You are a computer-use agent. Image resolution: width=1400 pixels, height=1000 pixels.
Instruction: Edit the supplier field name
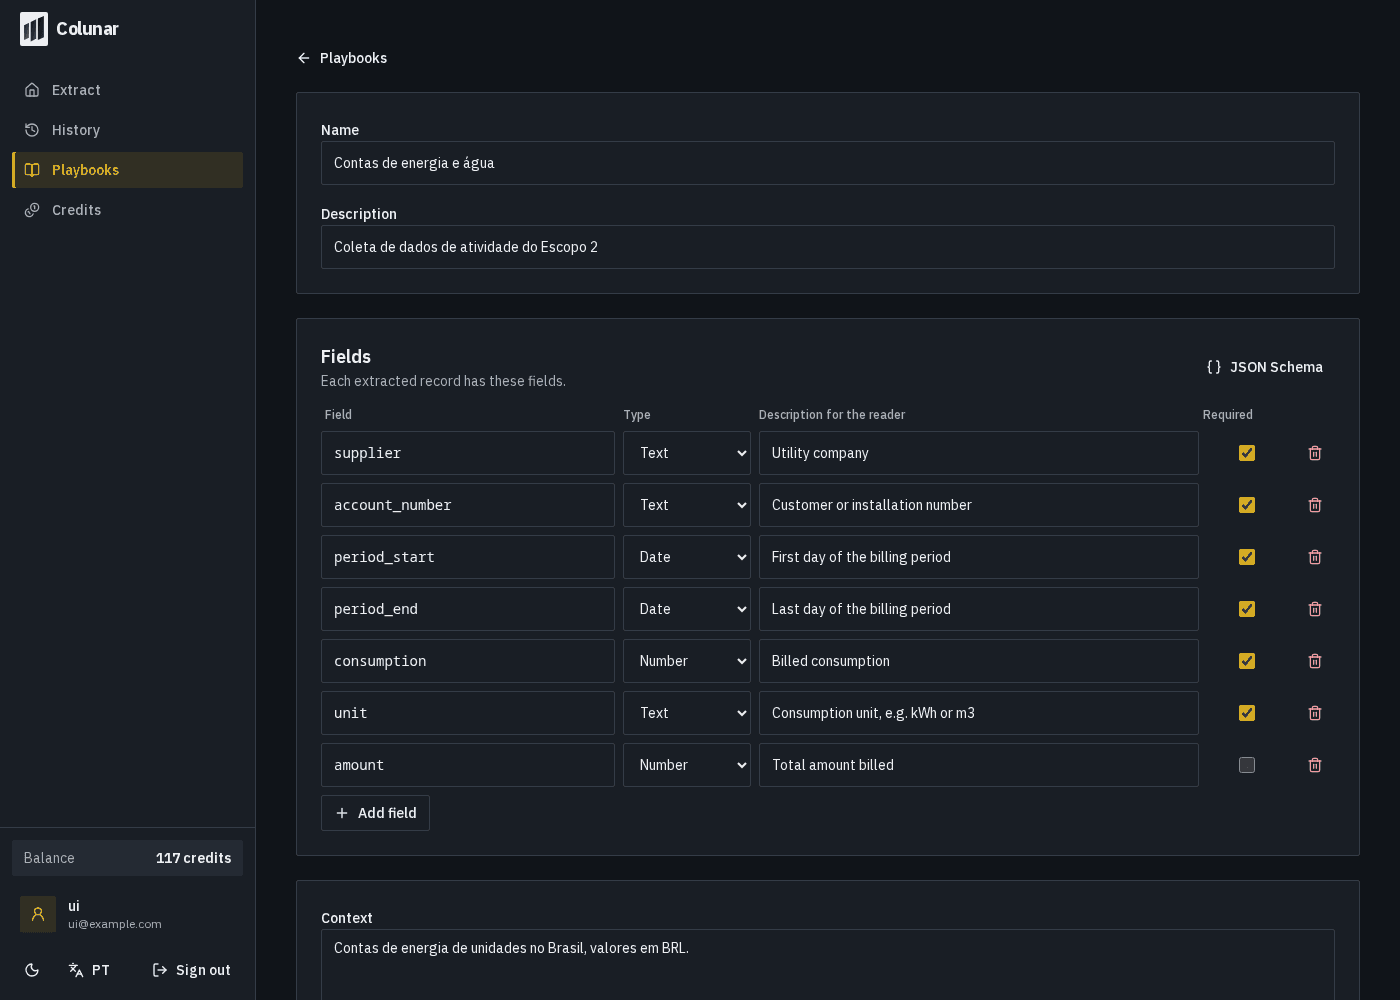click(x=468, y=453)
